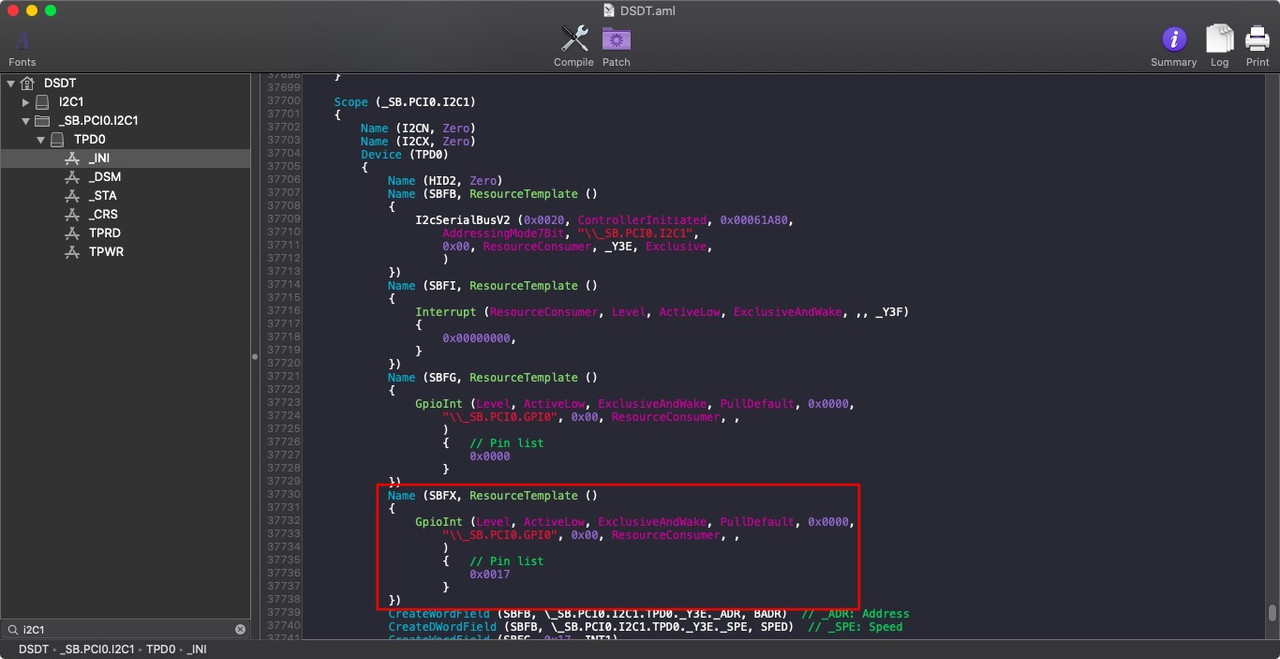Select the TPWR method in tree
The width and height of the screenshot is (1280, 659).
[125, 252]
